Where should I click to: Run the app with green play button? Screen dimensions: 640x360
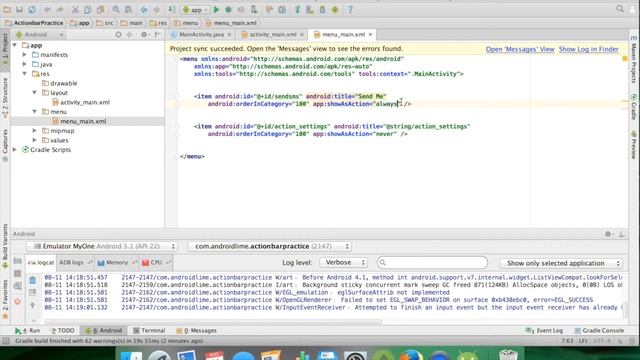(217, 9)
